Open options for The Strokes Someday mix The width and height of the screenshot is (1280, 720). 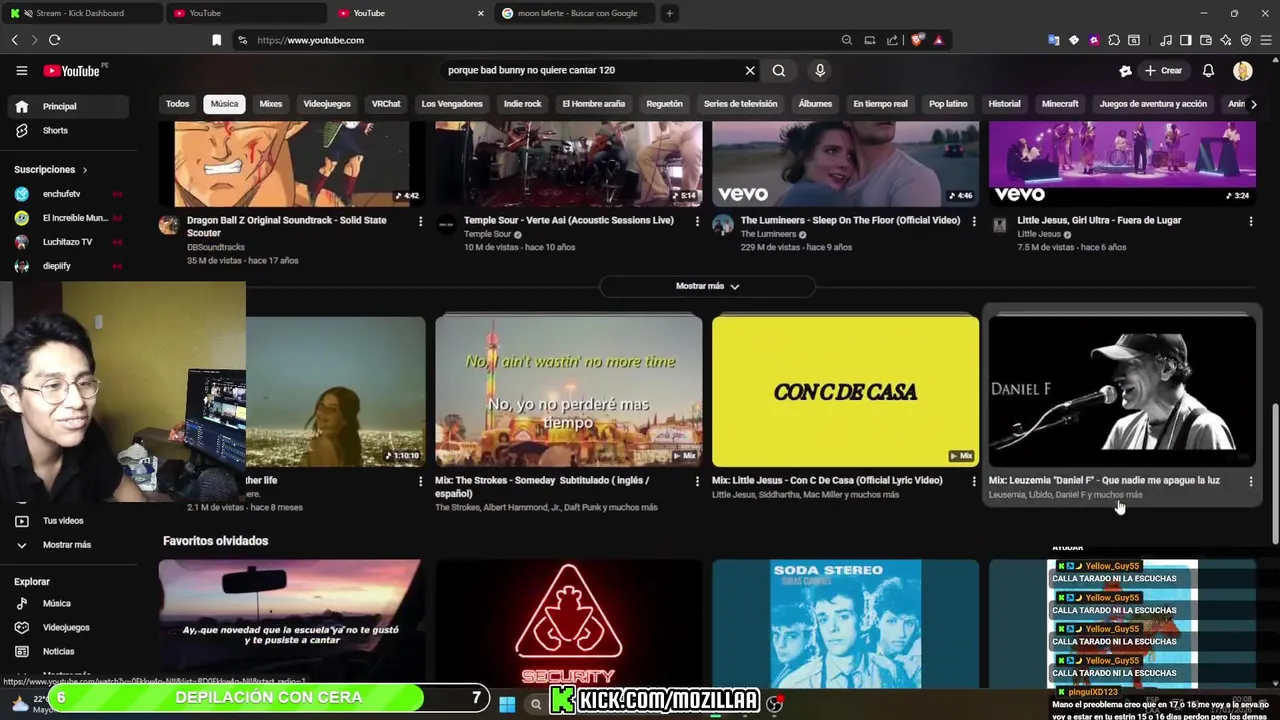click(697, 481)
